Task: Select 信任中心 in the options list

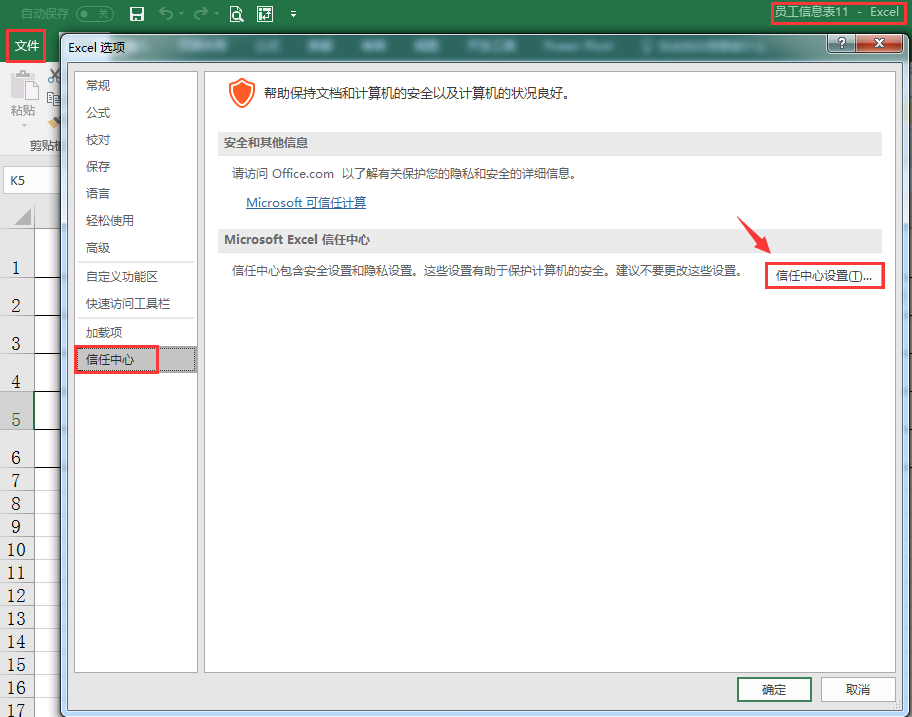Action: 136,359
